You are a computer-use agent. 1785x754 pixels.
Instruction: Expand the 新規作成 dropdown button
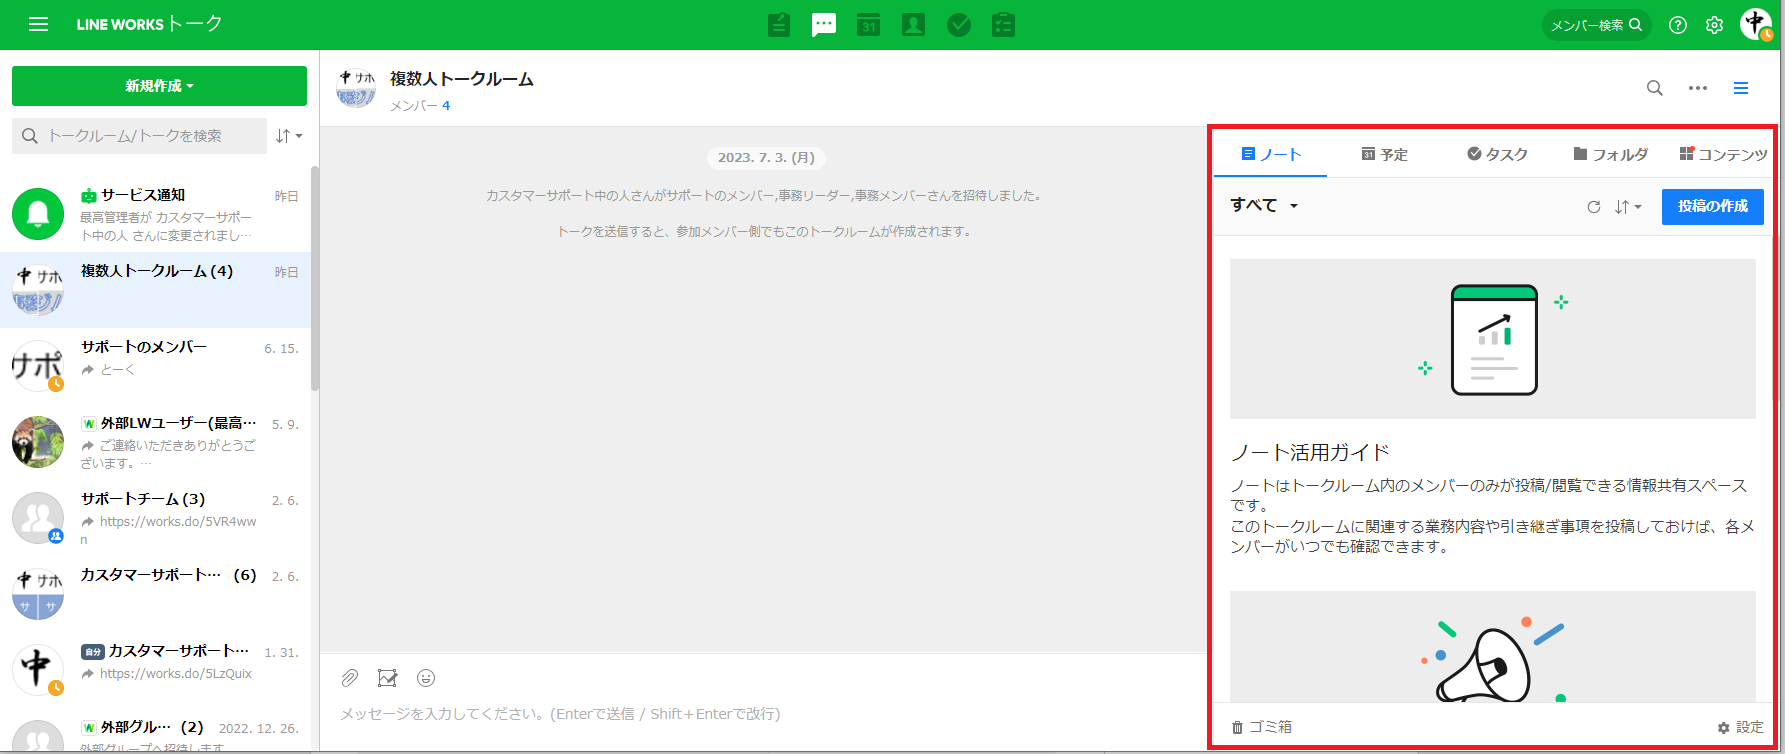(159, 86)
